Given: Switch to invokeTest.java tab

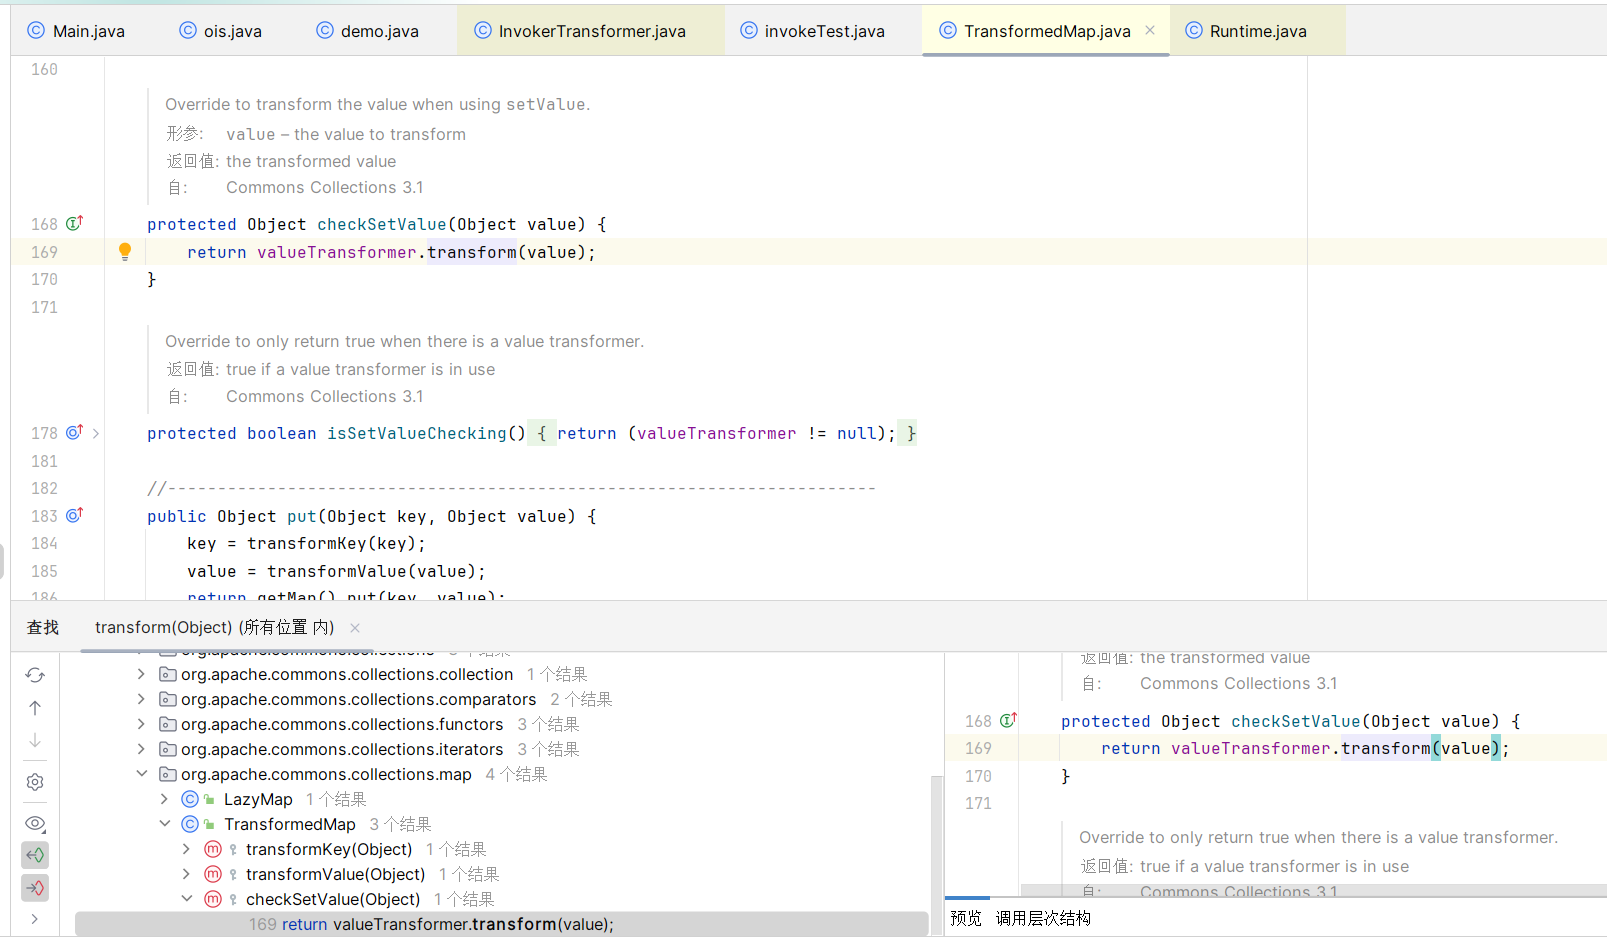Looking at the screenshot, I should pyautogui.click(x=813, y=31).
